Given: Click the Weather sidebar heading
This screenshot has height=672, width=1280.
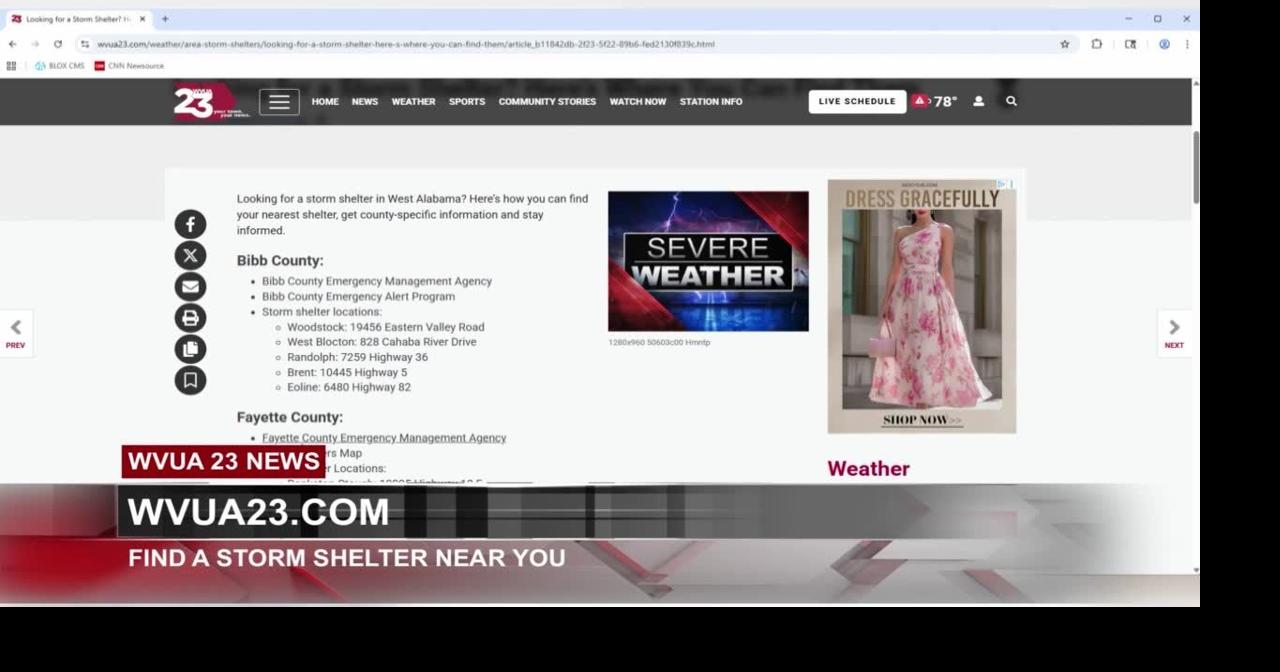Looking at the screenshot, I should [x=868, y=469].
